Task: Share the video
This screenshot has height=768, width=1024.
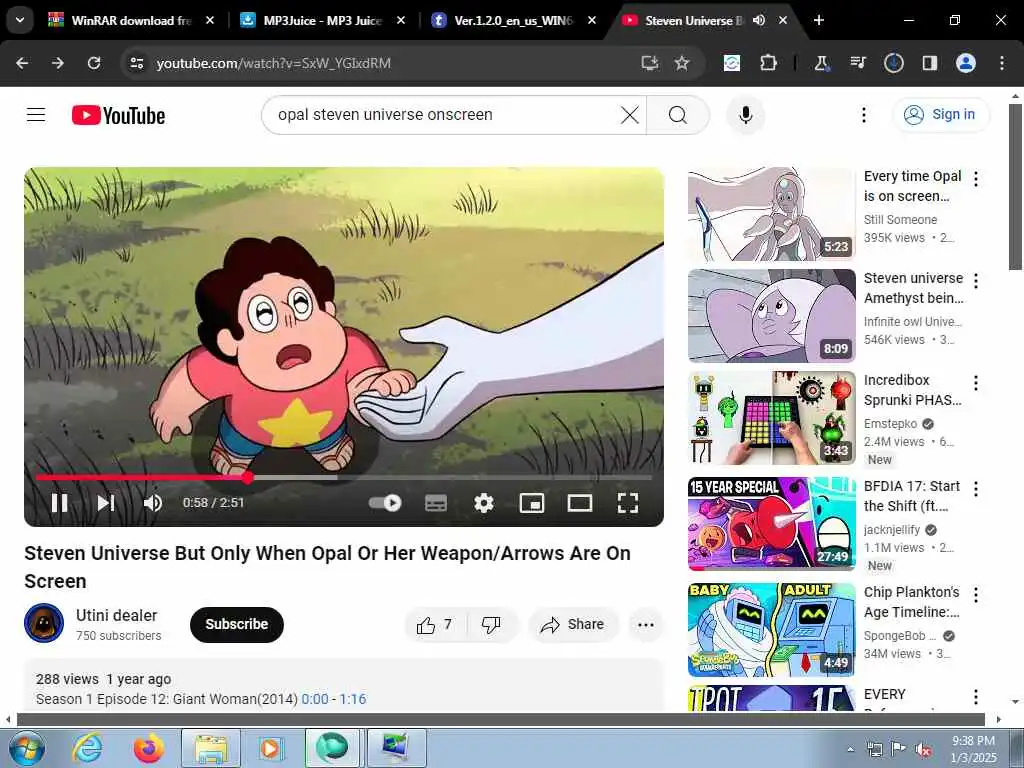Action: pyautogui.click(x=573, y=625)
